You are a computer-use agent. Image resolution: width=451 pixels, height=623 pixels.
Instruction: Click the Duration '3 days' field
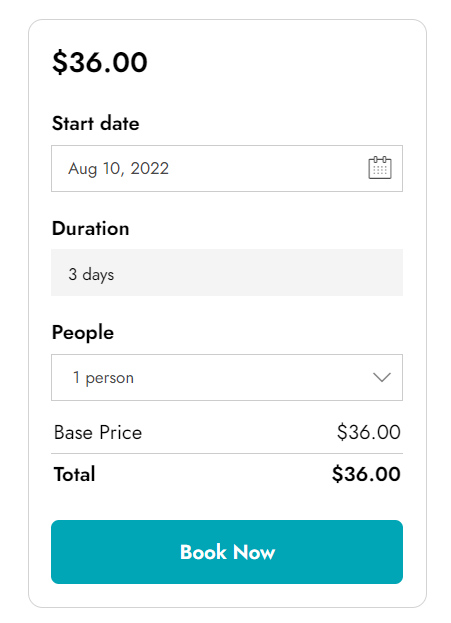click(x=227, y=273)
